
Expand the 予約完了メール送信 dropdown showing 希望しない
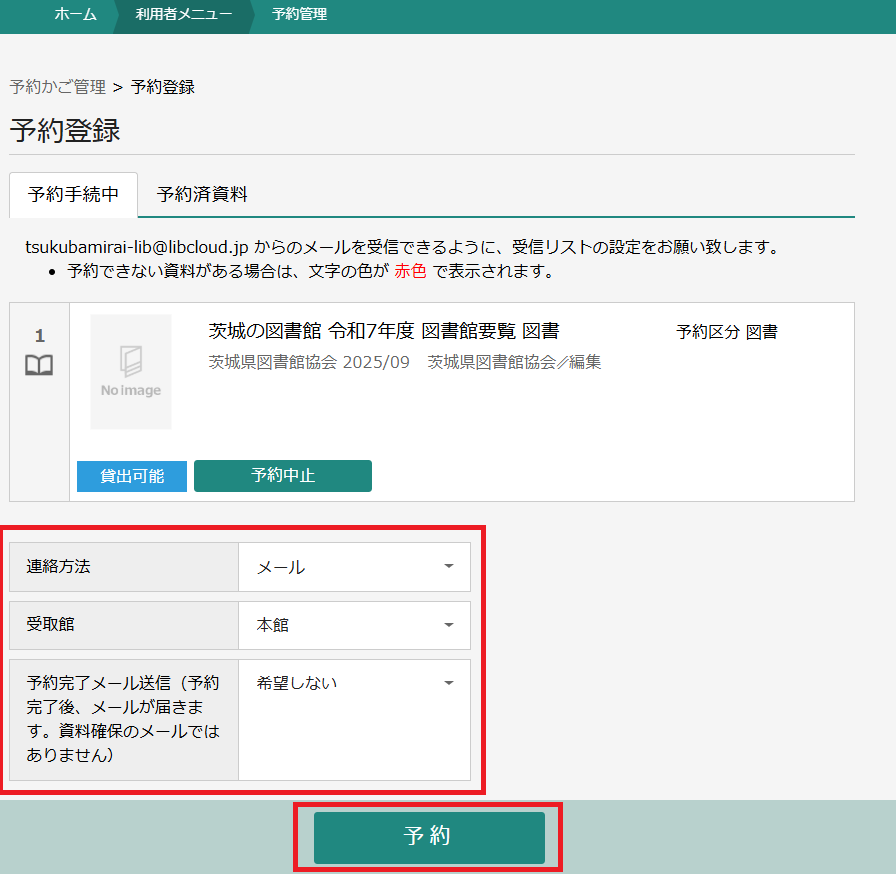pyautogui.click(x=354, y=683)
